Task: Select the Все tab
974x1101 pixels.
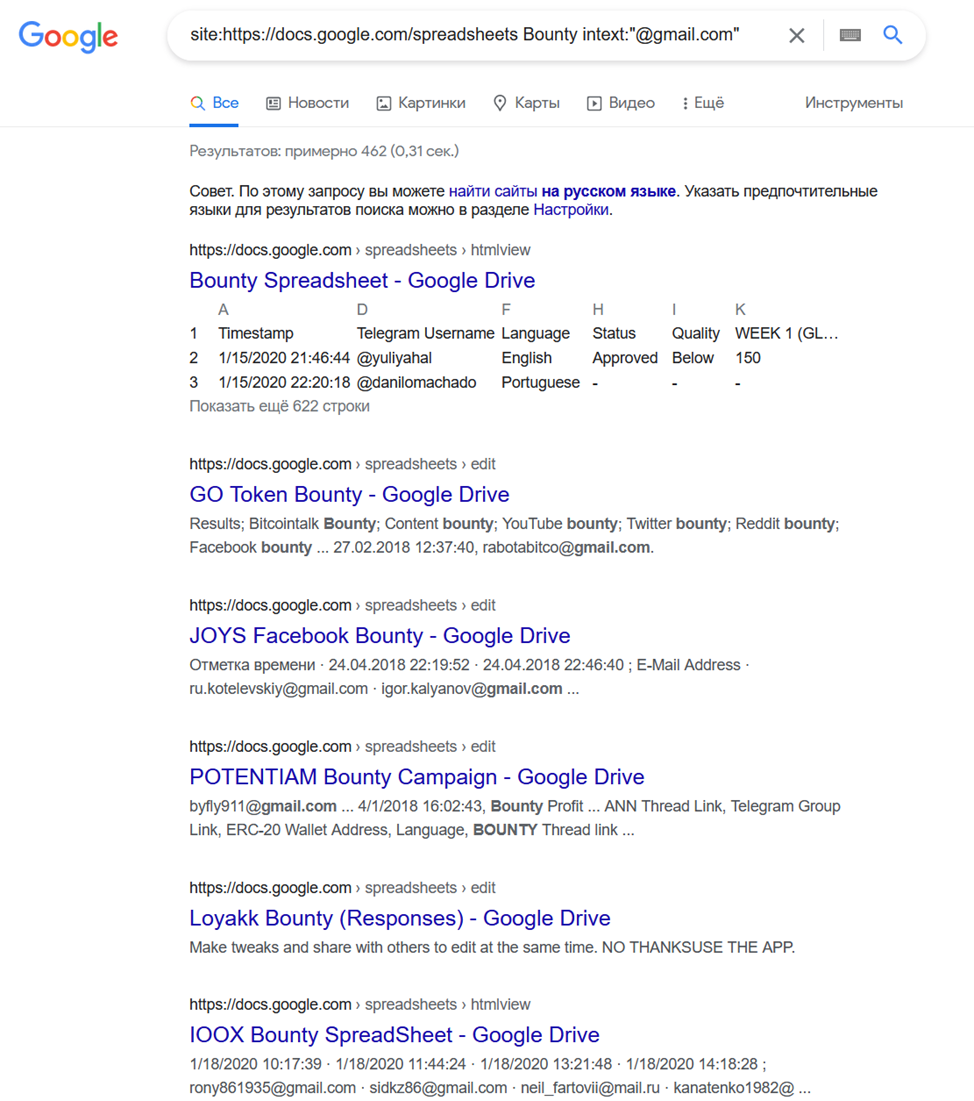Action: click(214, 103)
